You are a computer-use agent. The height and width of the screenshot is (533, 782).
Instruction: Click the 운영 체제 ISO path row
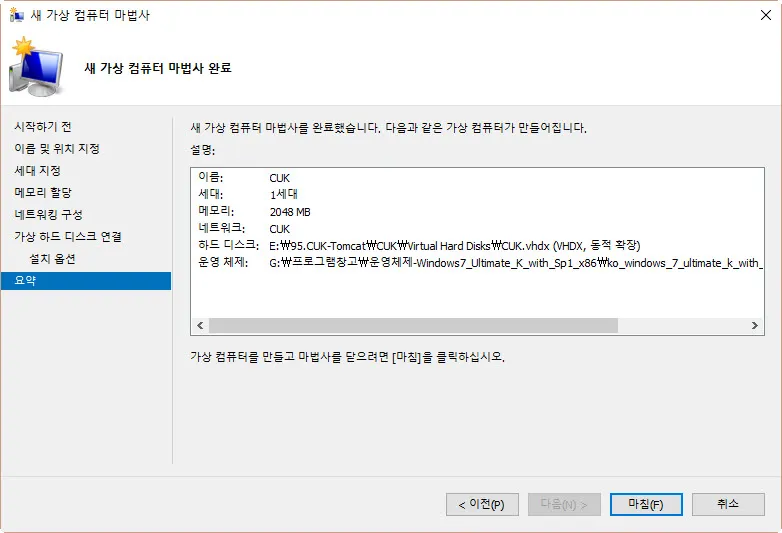click(x=480, y=263)
